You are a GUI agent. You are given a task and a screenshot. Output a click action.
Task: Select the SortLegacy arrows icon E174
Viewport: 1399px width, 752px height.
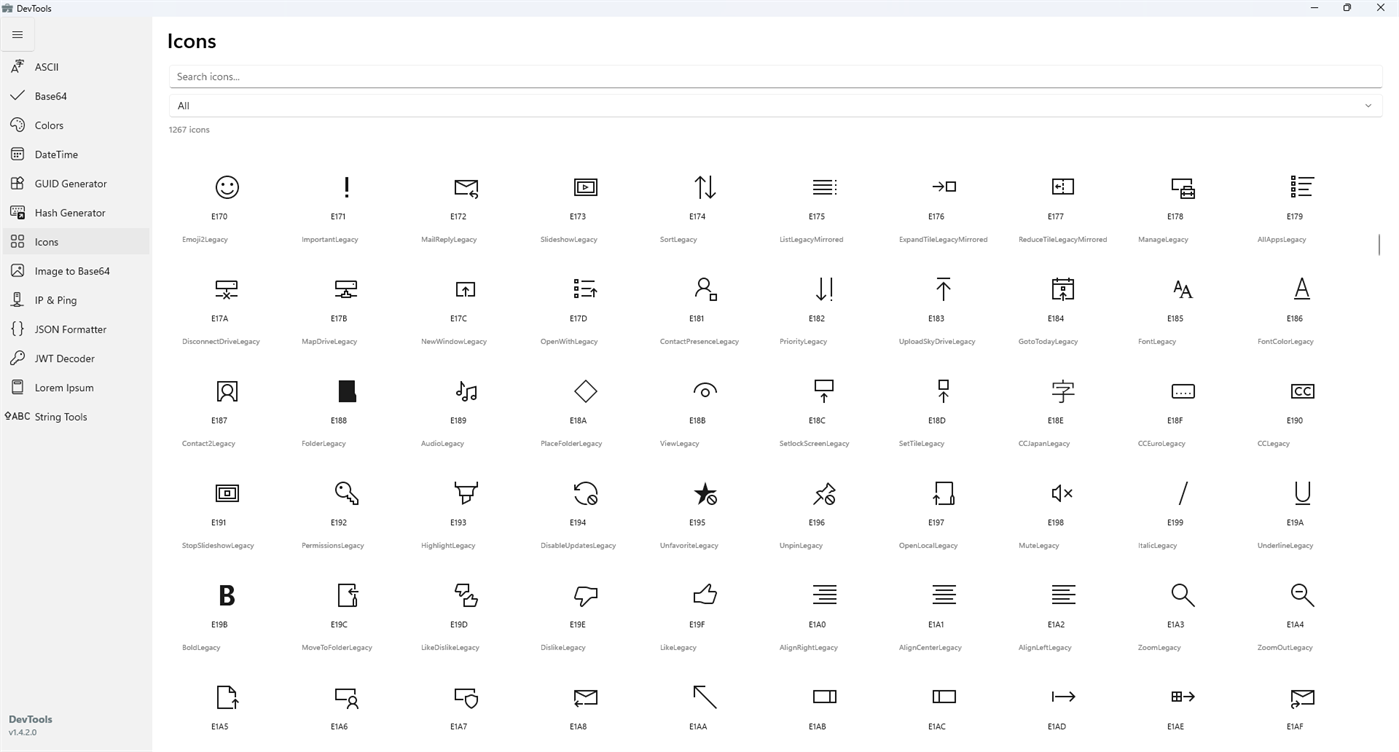tap(705, 187)
